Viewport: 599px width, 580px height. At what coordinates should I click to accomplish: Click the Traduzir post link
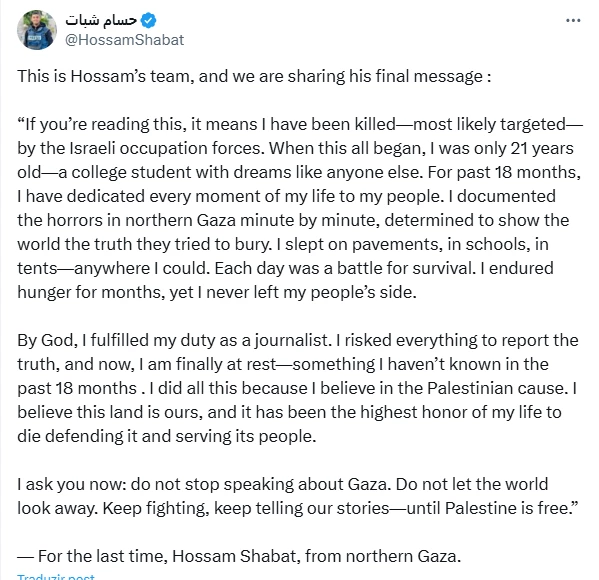tap(56, 577)
